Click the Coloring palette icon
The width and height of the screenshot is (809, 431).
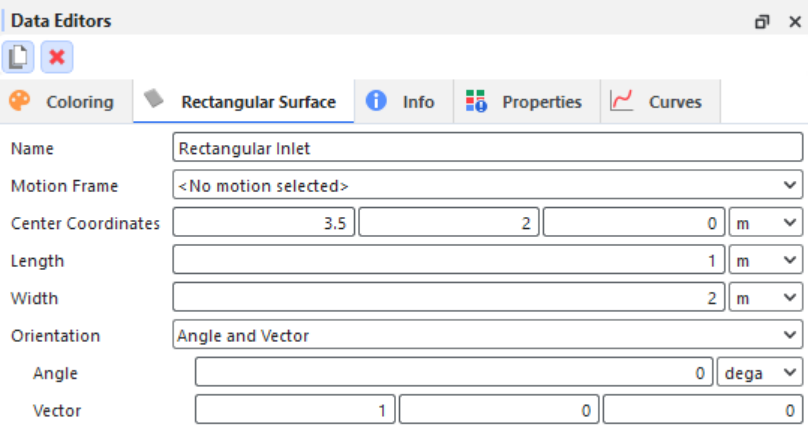click(21, 101)
